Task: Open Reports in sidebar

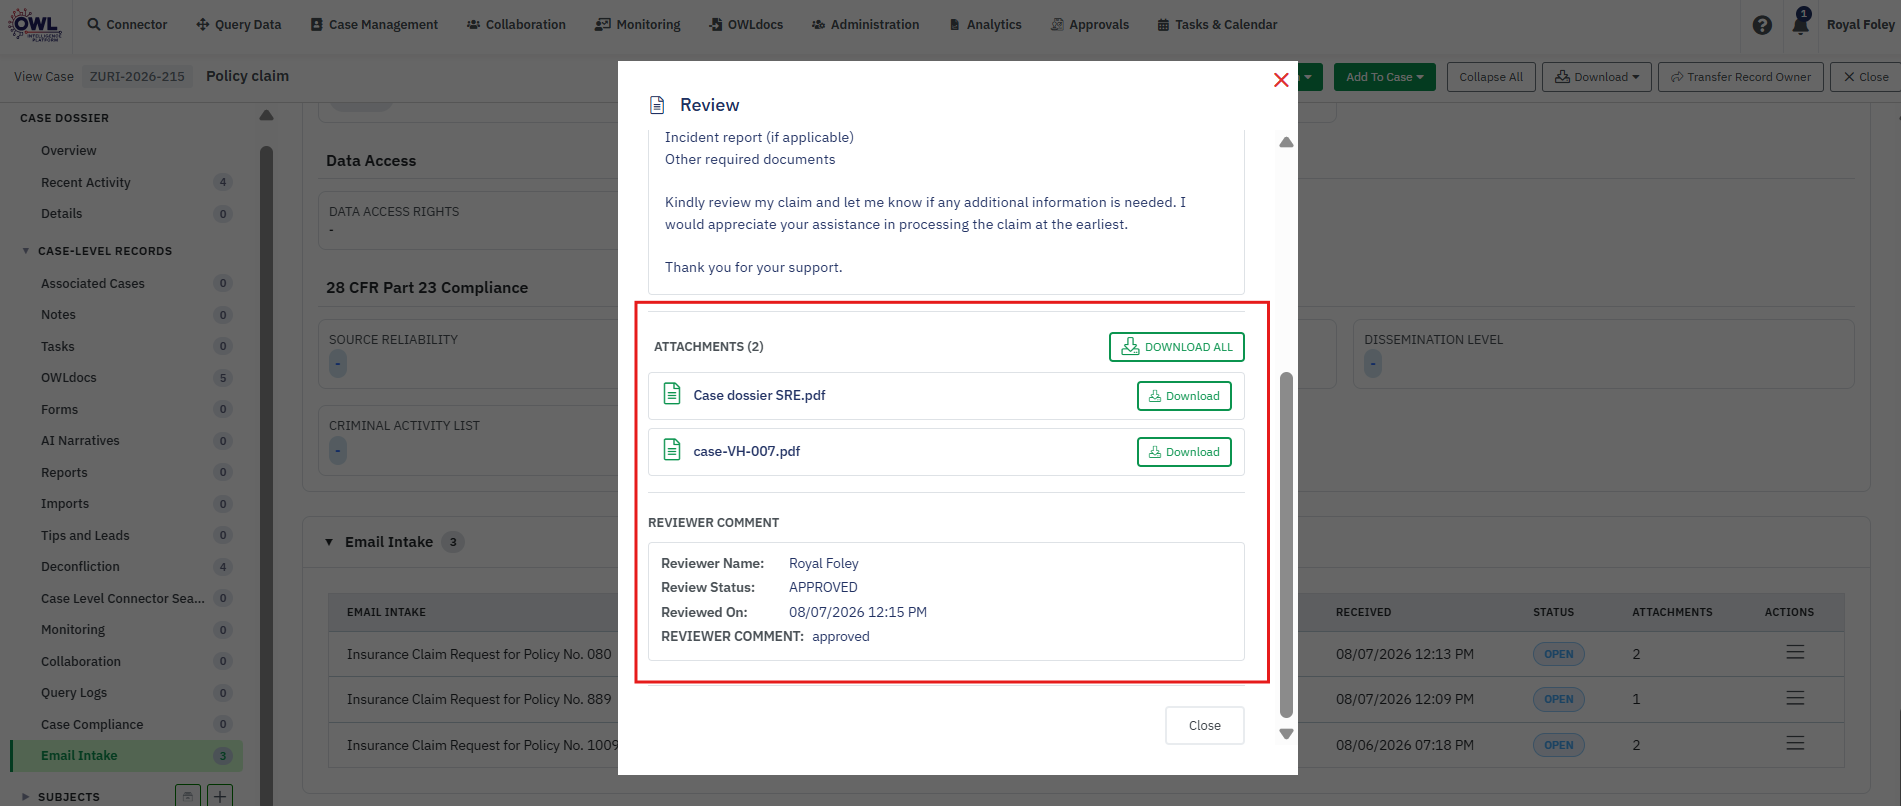Action: click(x=64, y=473)
